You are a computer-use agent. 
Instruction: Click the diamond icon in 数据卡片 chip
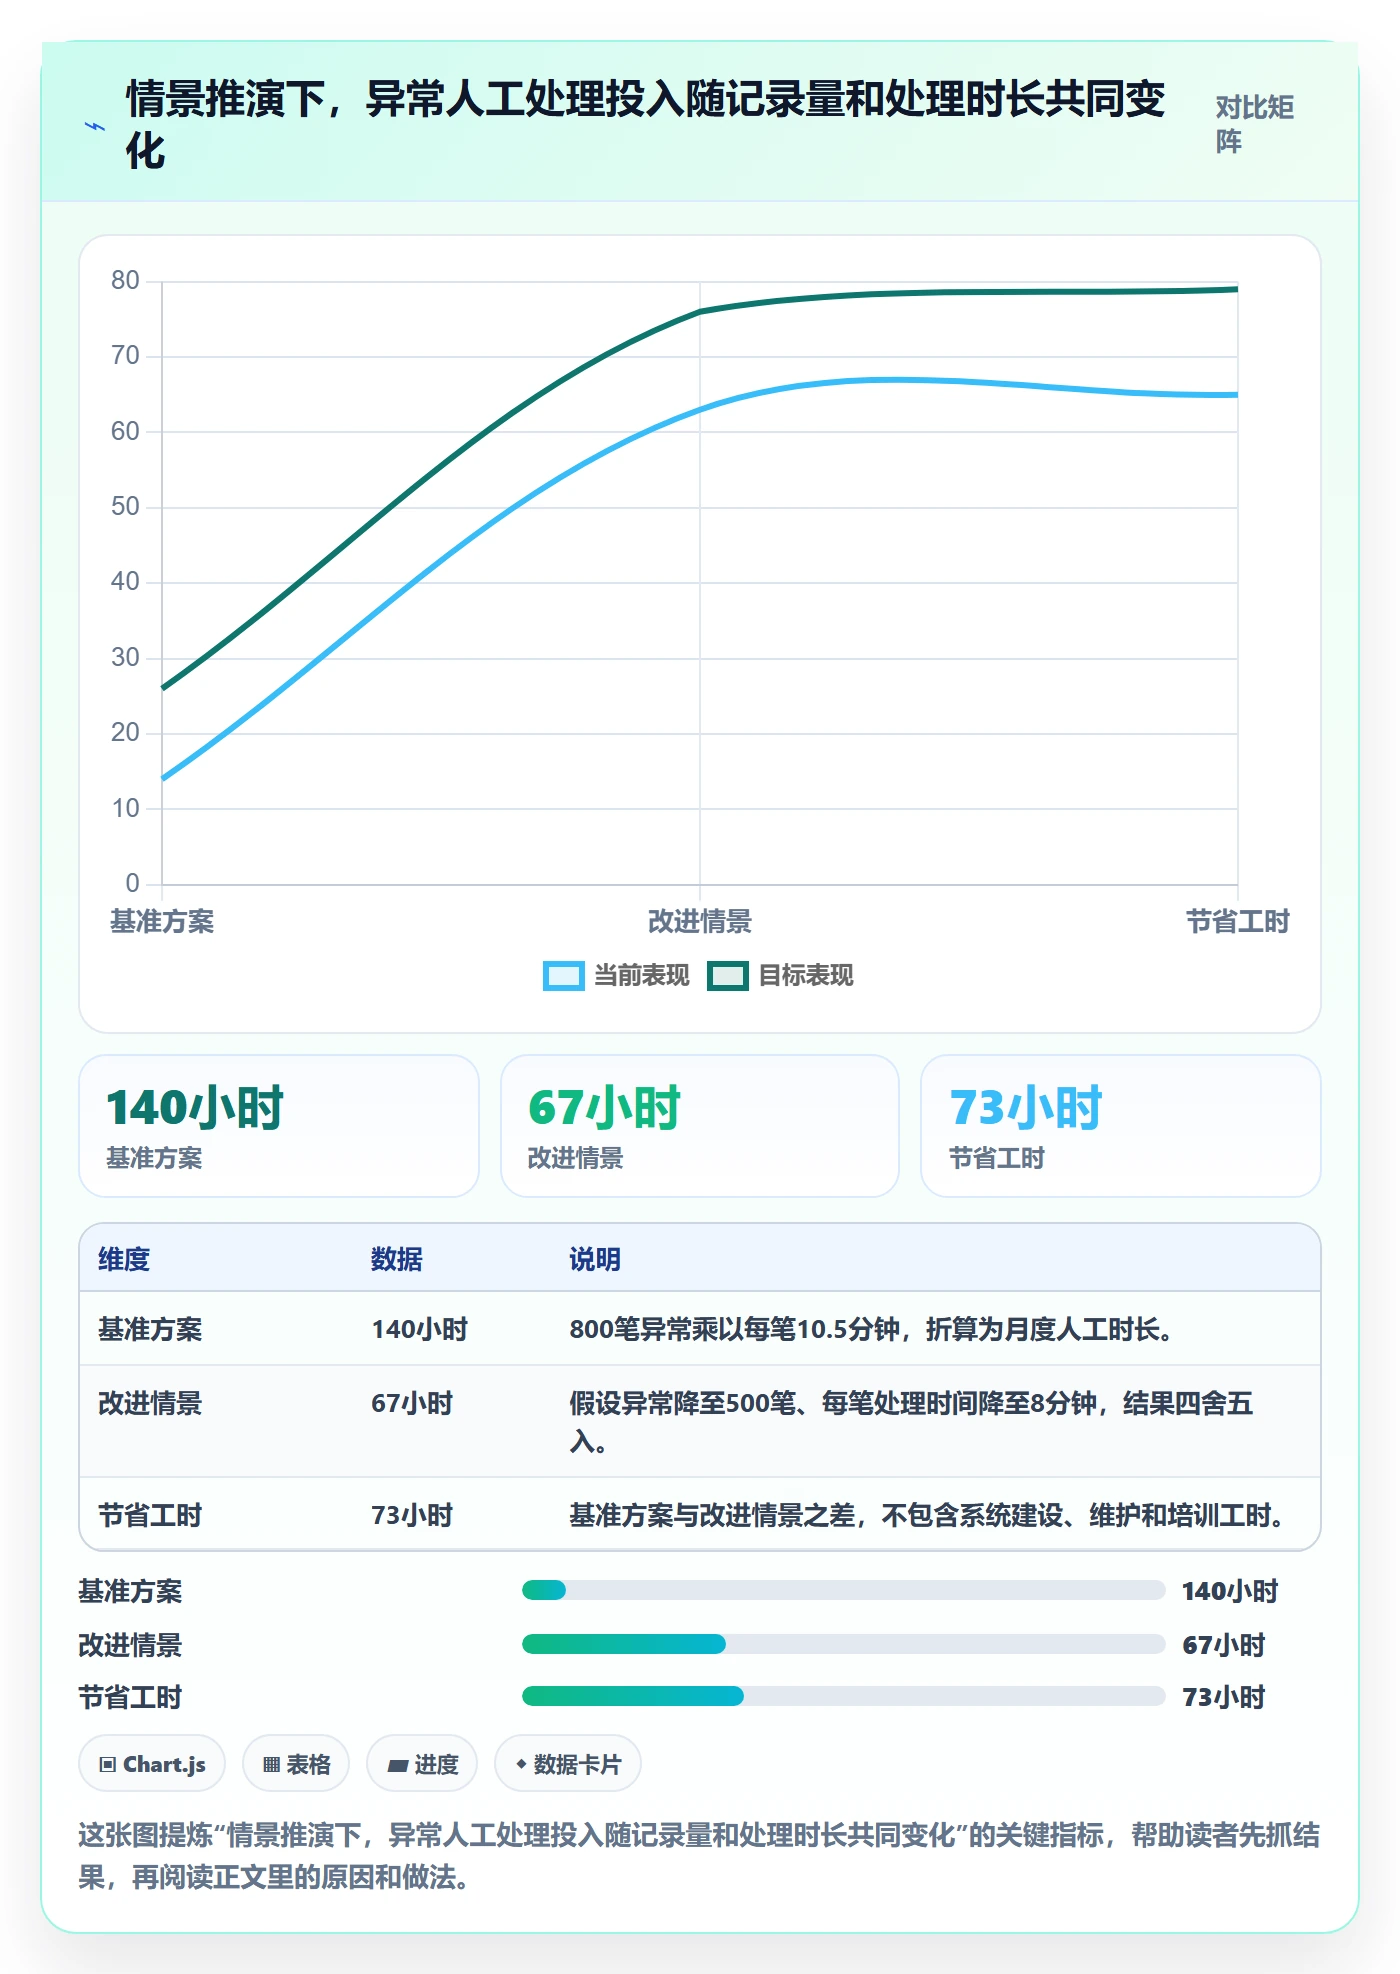pyautogui.click(x=521, y=1765)
